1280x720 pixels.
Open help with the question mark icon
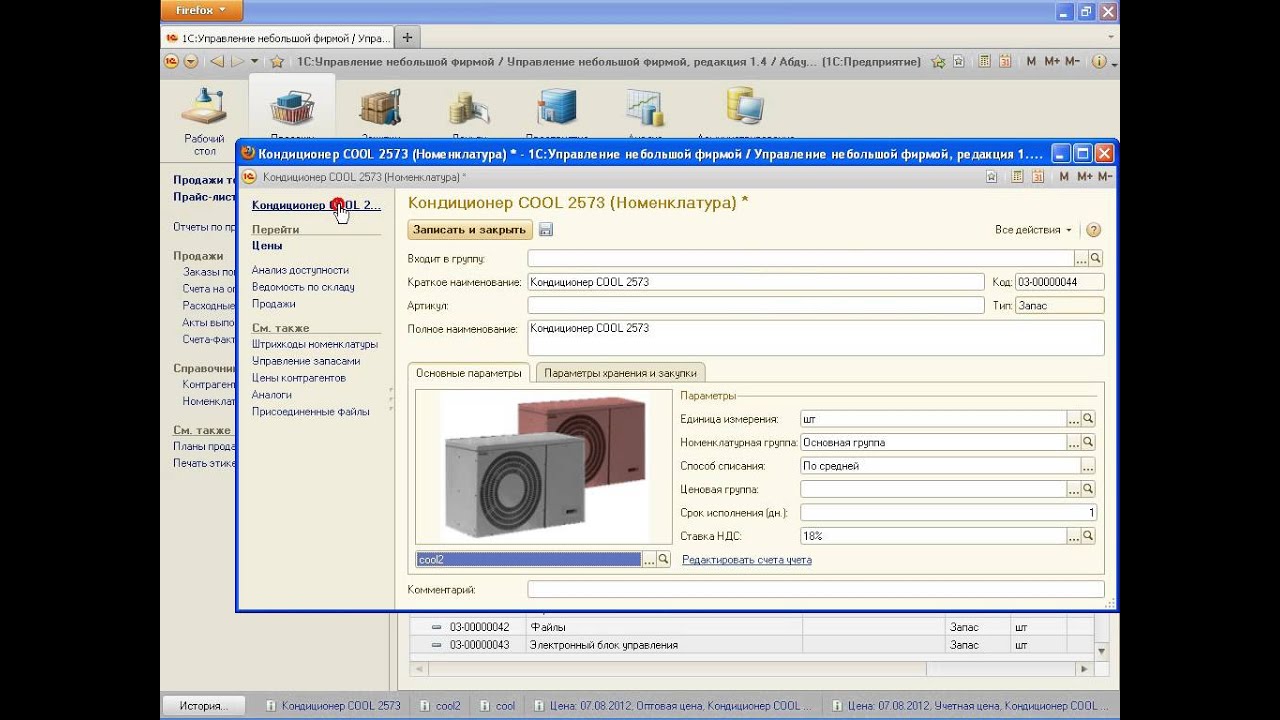pyautogui.click(x=1093, y=230)
